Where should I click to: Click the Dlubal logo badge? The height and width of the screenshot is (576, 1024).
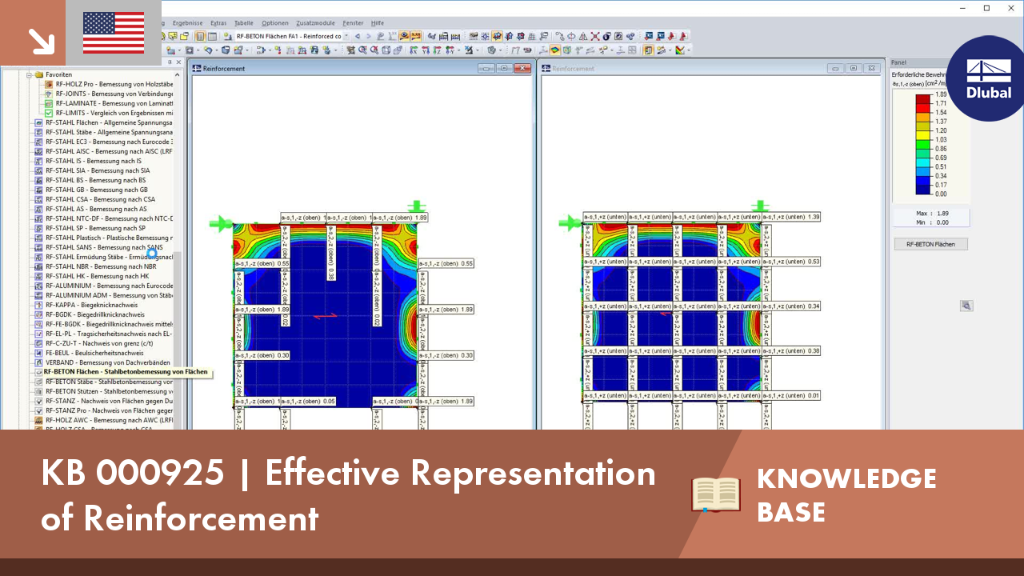(x=987, y=78)
